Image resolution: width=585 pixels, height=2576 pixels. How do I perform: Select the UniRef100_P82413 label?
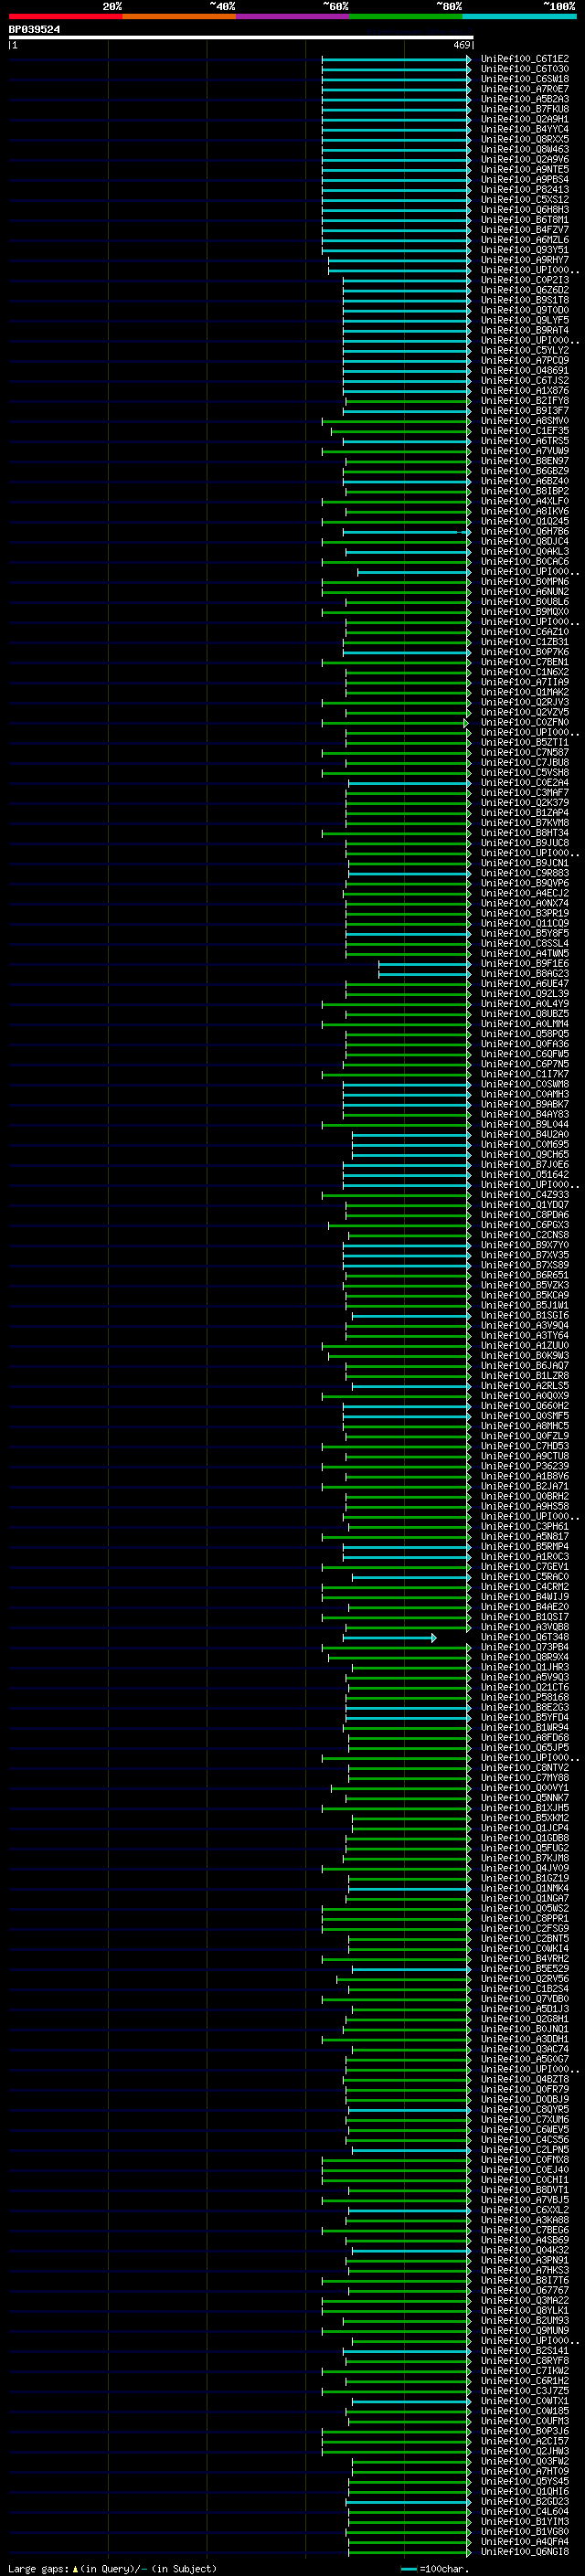tap(525, 189)
